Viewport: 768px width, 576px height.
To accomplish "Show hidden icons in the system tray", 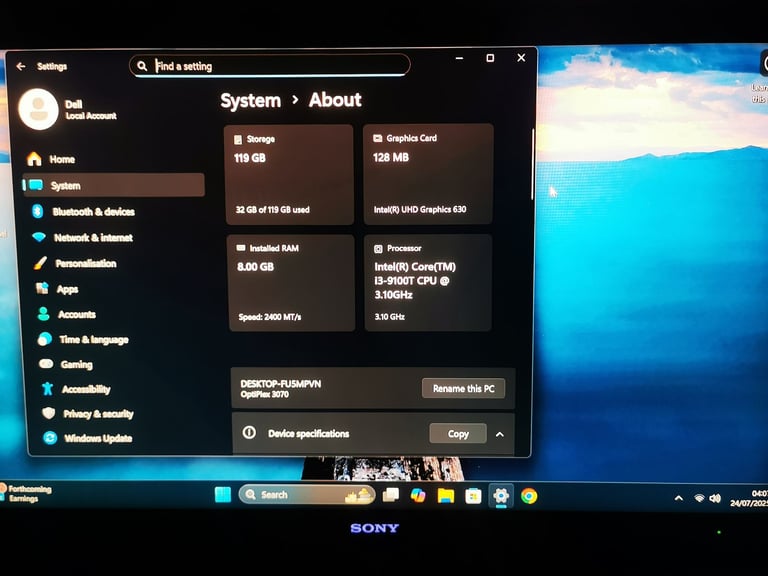I will (x=679, y=498).
